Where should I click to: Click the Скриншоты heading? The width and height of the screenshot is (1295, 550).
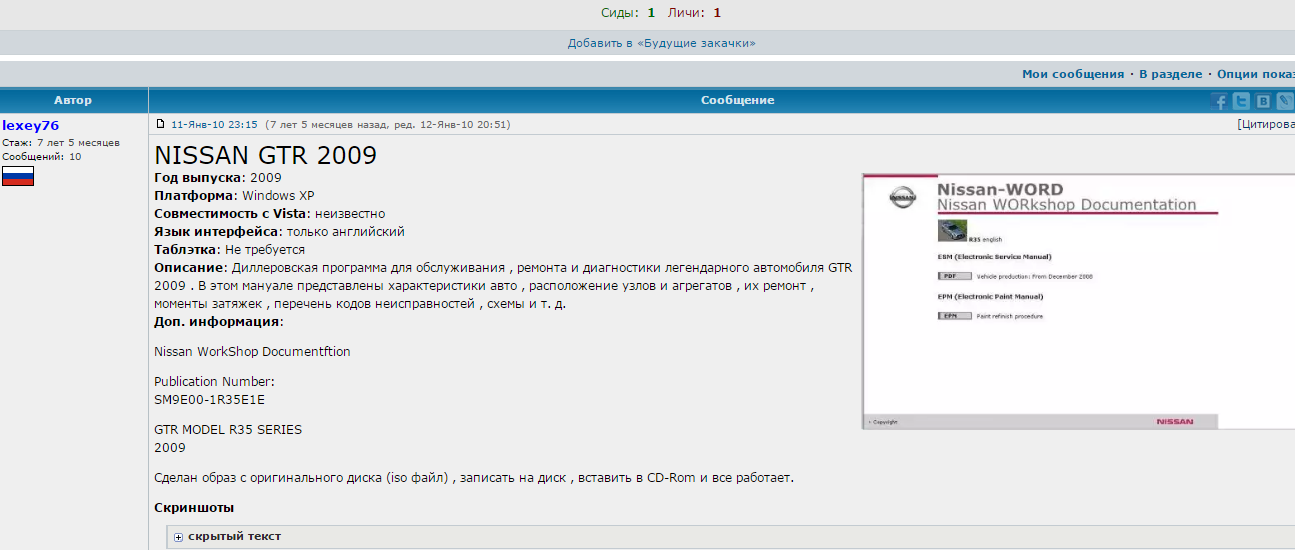[x=194, y=508]
